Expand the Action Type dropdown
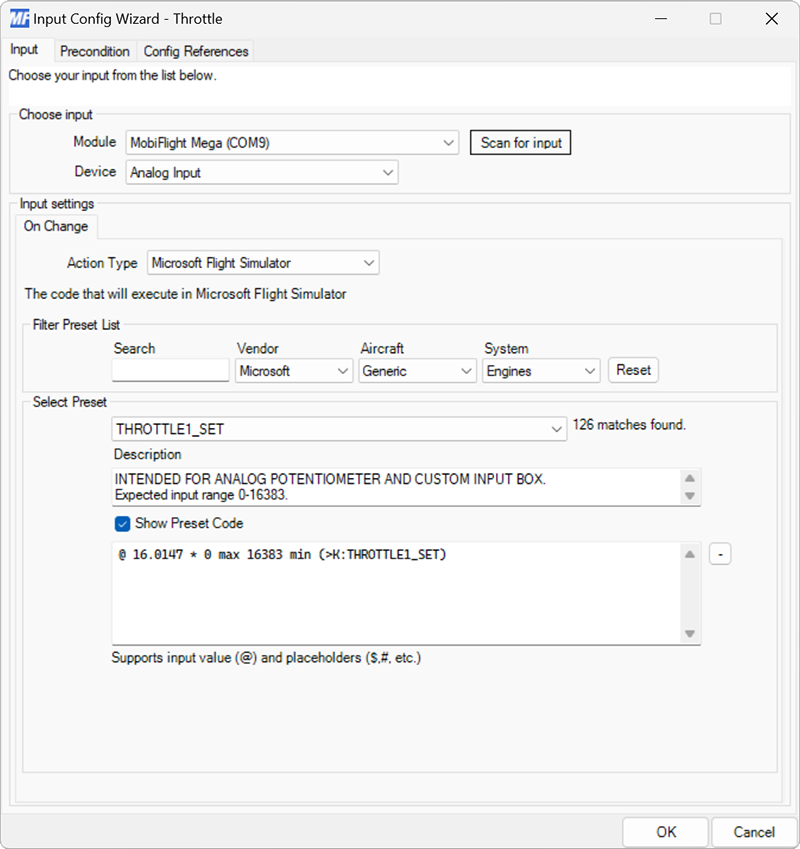Screen dimensions: 800x849 [368, 262]
